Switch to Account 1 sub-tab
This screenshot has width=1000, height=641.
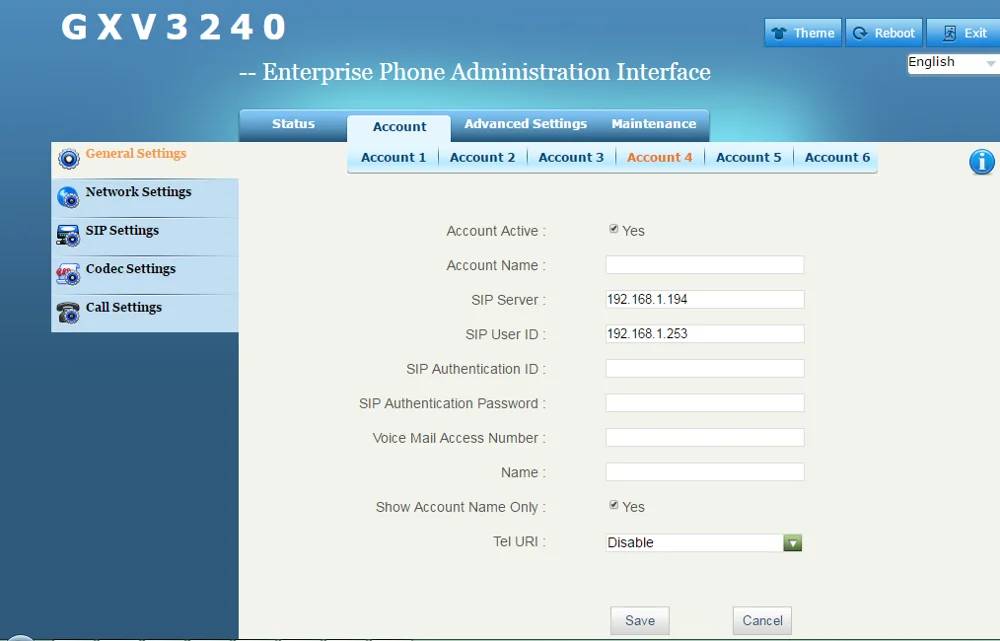pyautogui.click(x=393, y=158)
